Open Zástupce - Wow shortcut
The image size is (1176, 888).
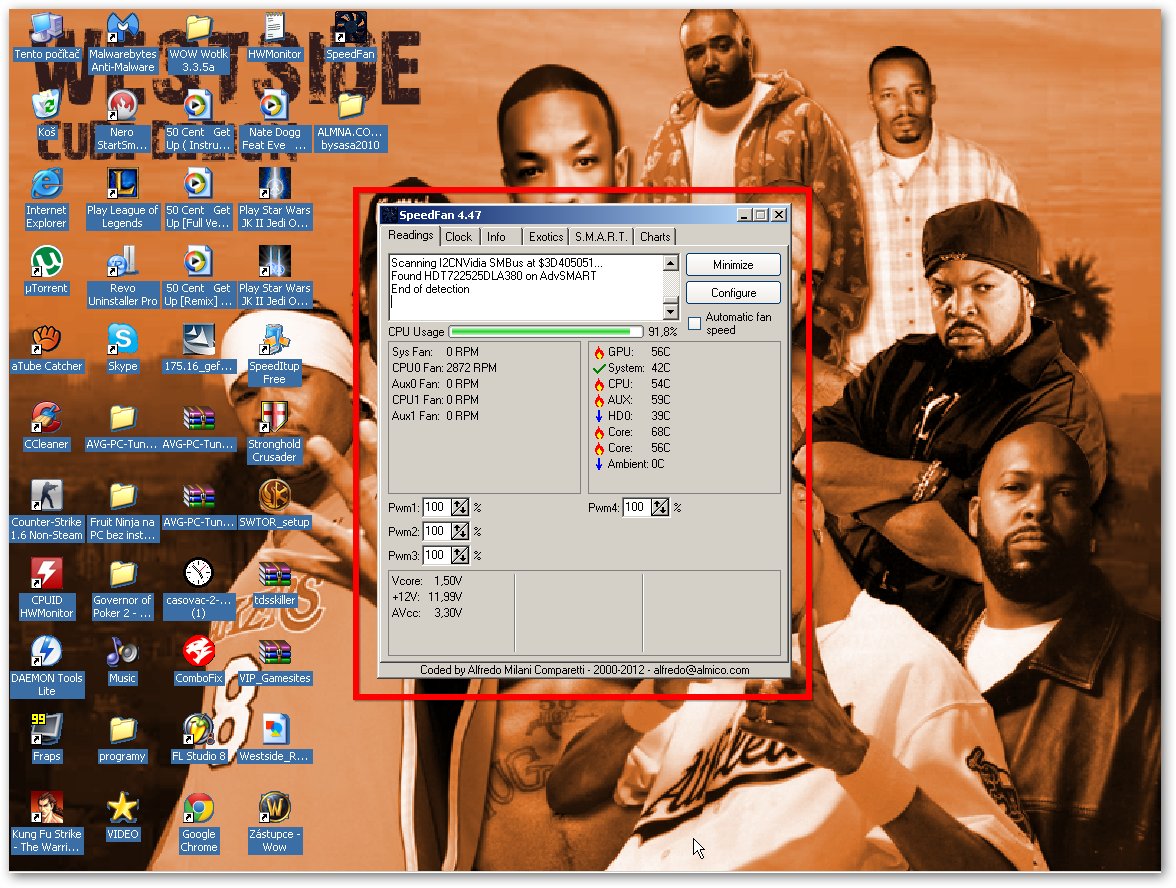[274, 823]
